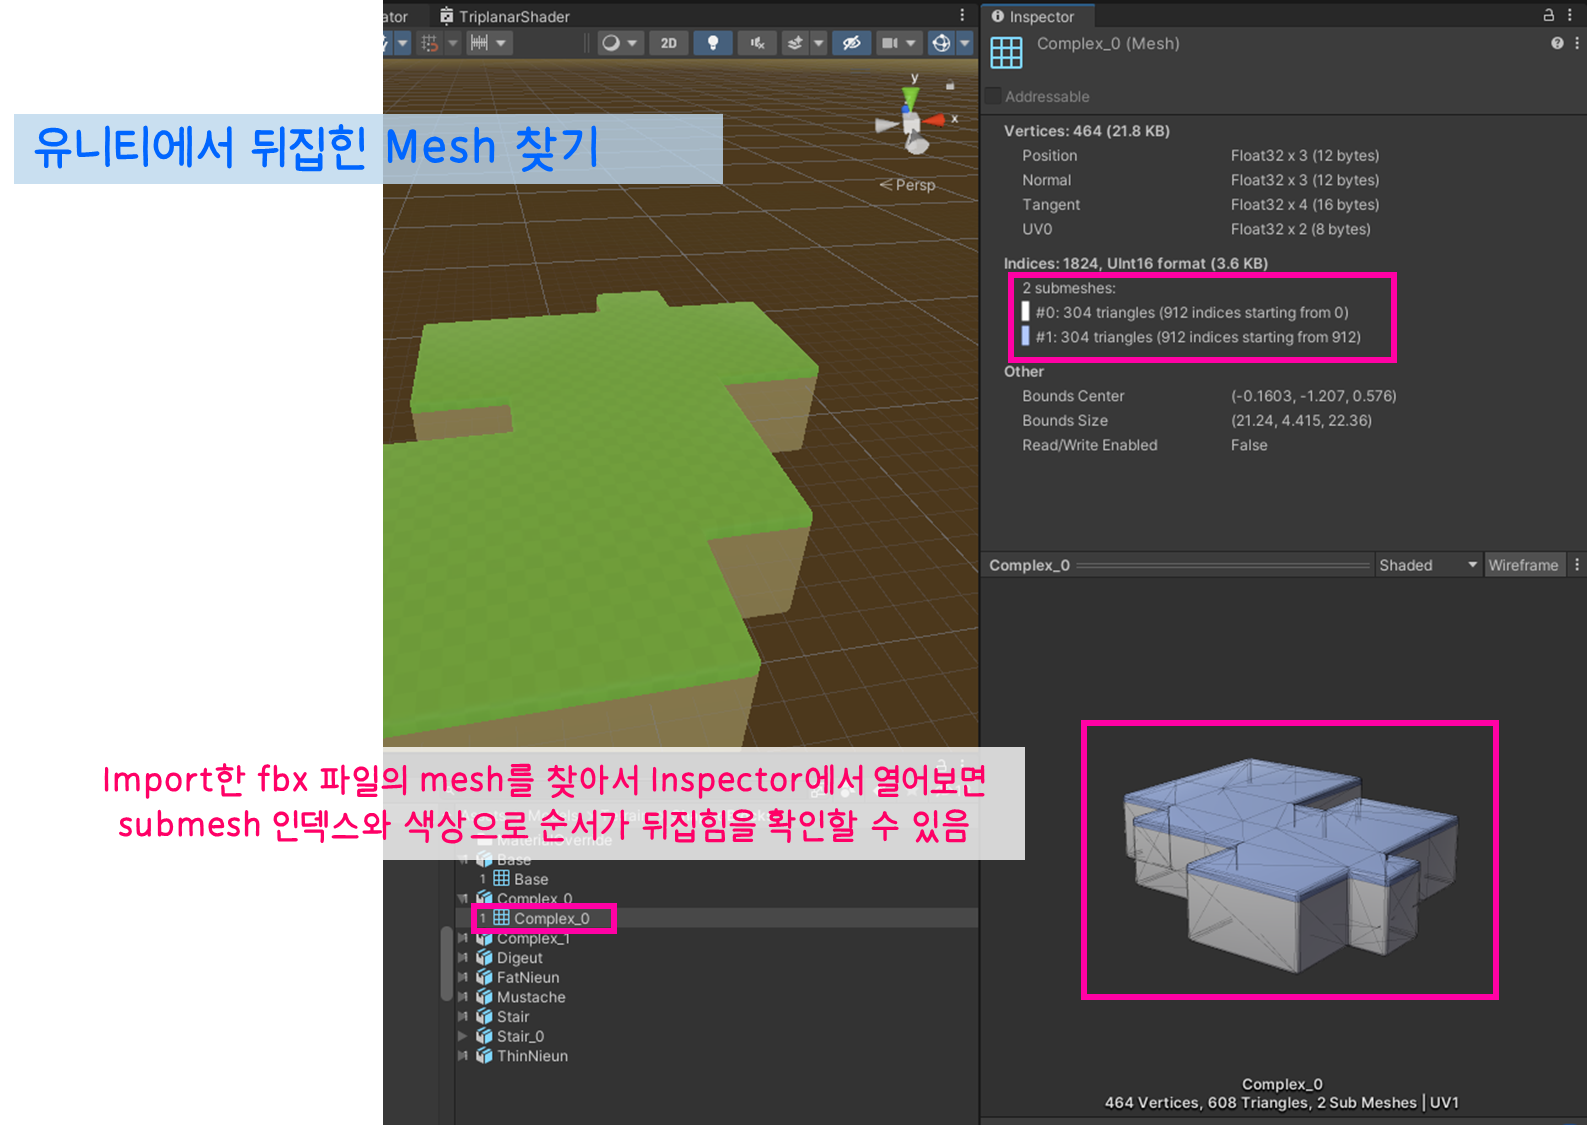Screen dimensions: 1587x1125
Task: Open the scene view three-dot menu
Action: coord(962,15)
